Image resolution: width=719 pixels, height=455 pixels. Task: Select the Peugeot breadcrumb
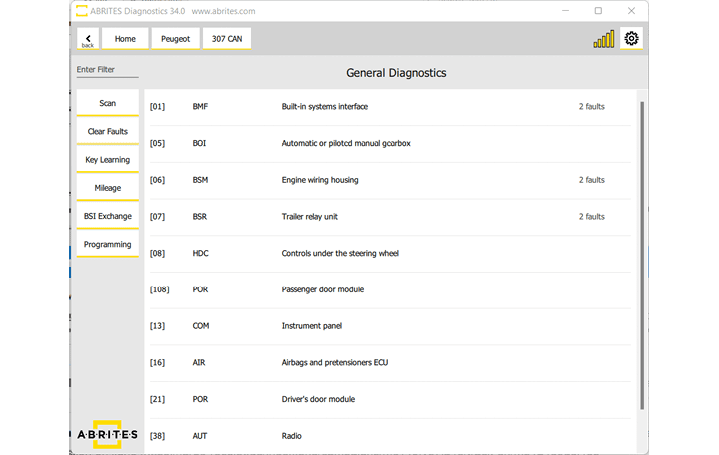pos(175,39)
